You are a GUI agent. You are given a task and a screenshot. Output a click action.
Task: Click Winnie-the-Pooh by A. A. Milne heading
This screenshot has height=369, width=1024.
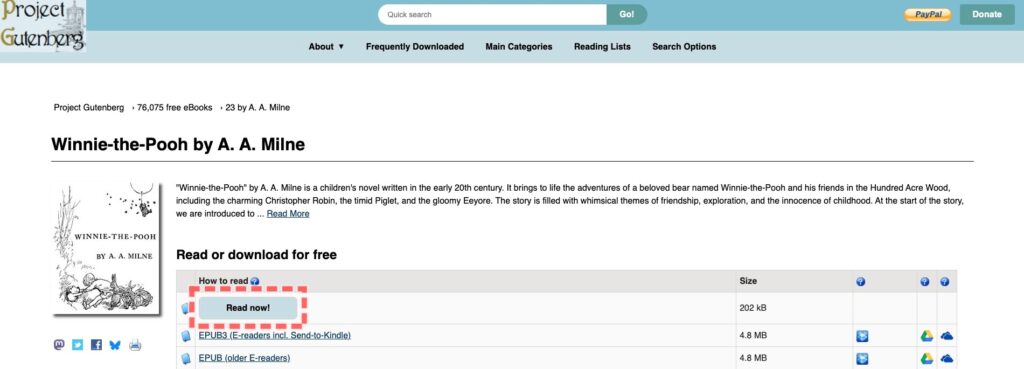[178, 144]
